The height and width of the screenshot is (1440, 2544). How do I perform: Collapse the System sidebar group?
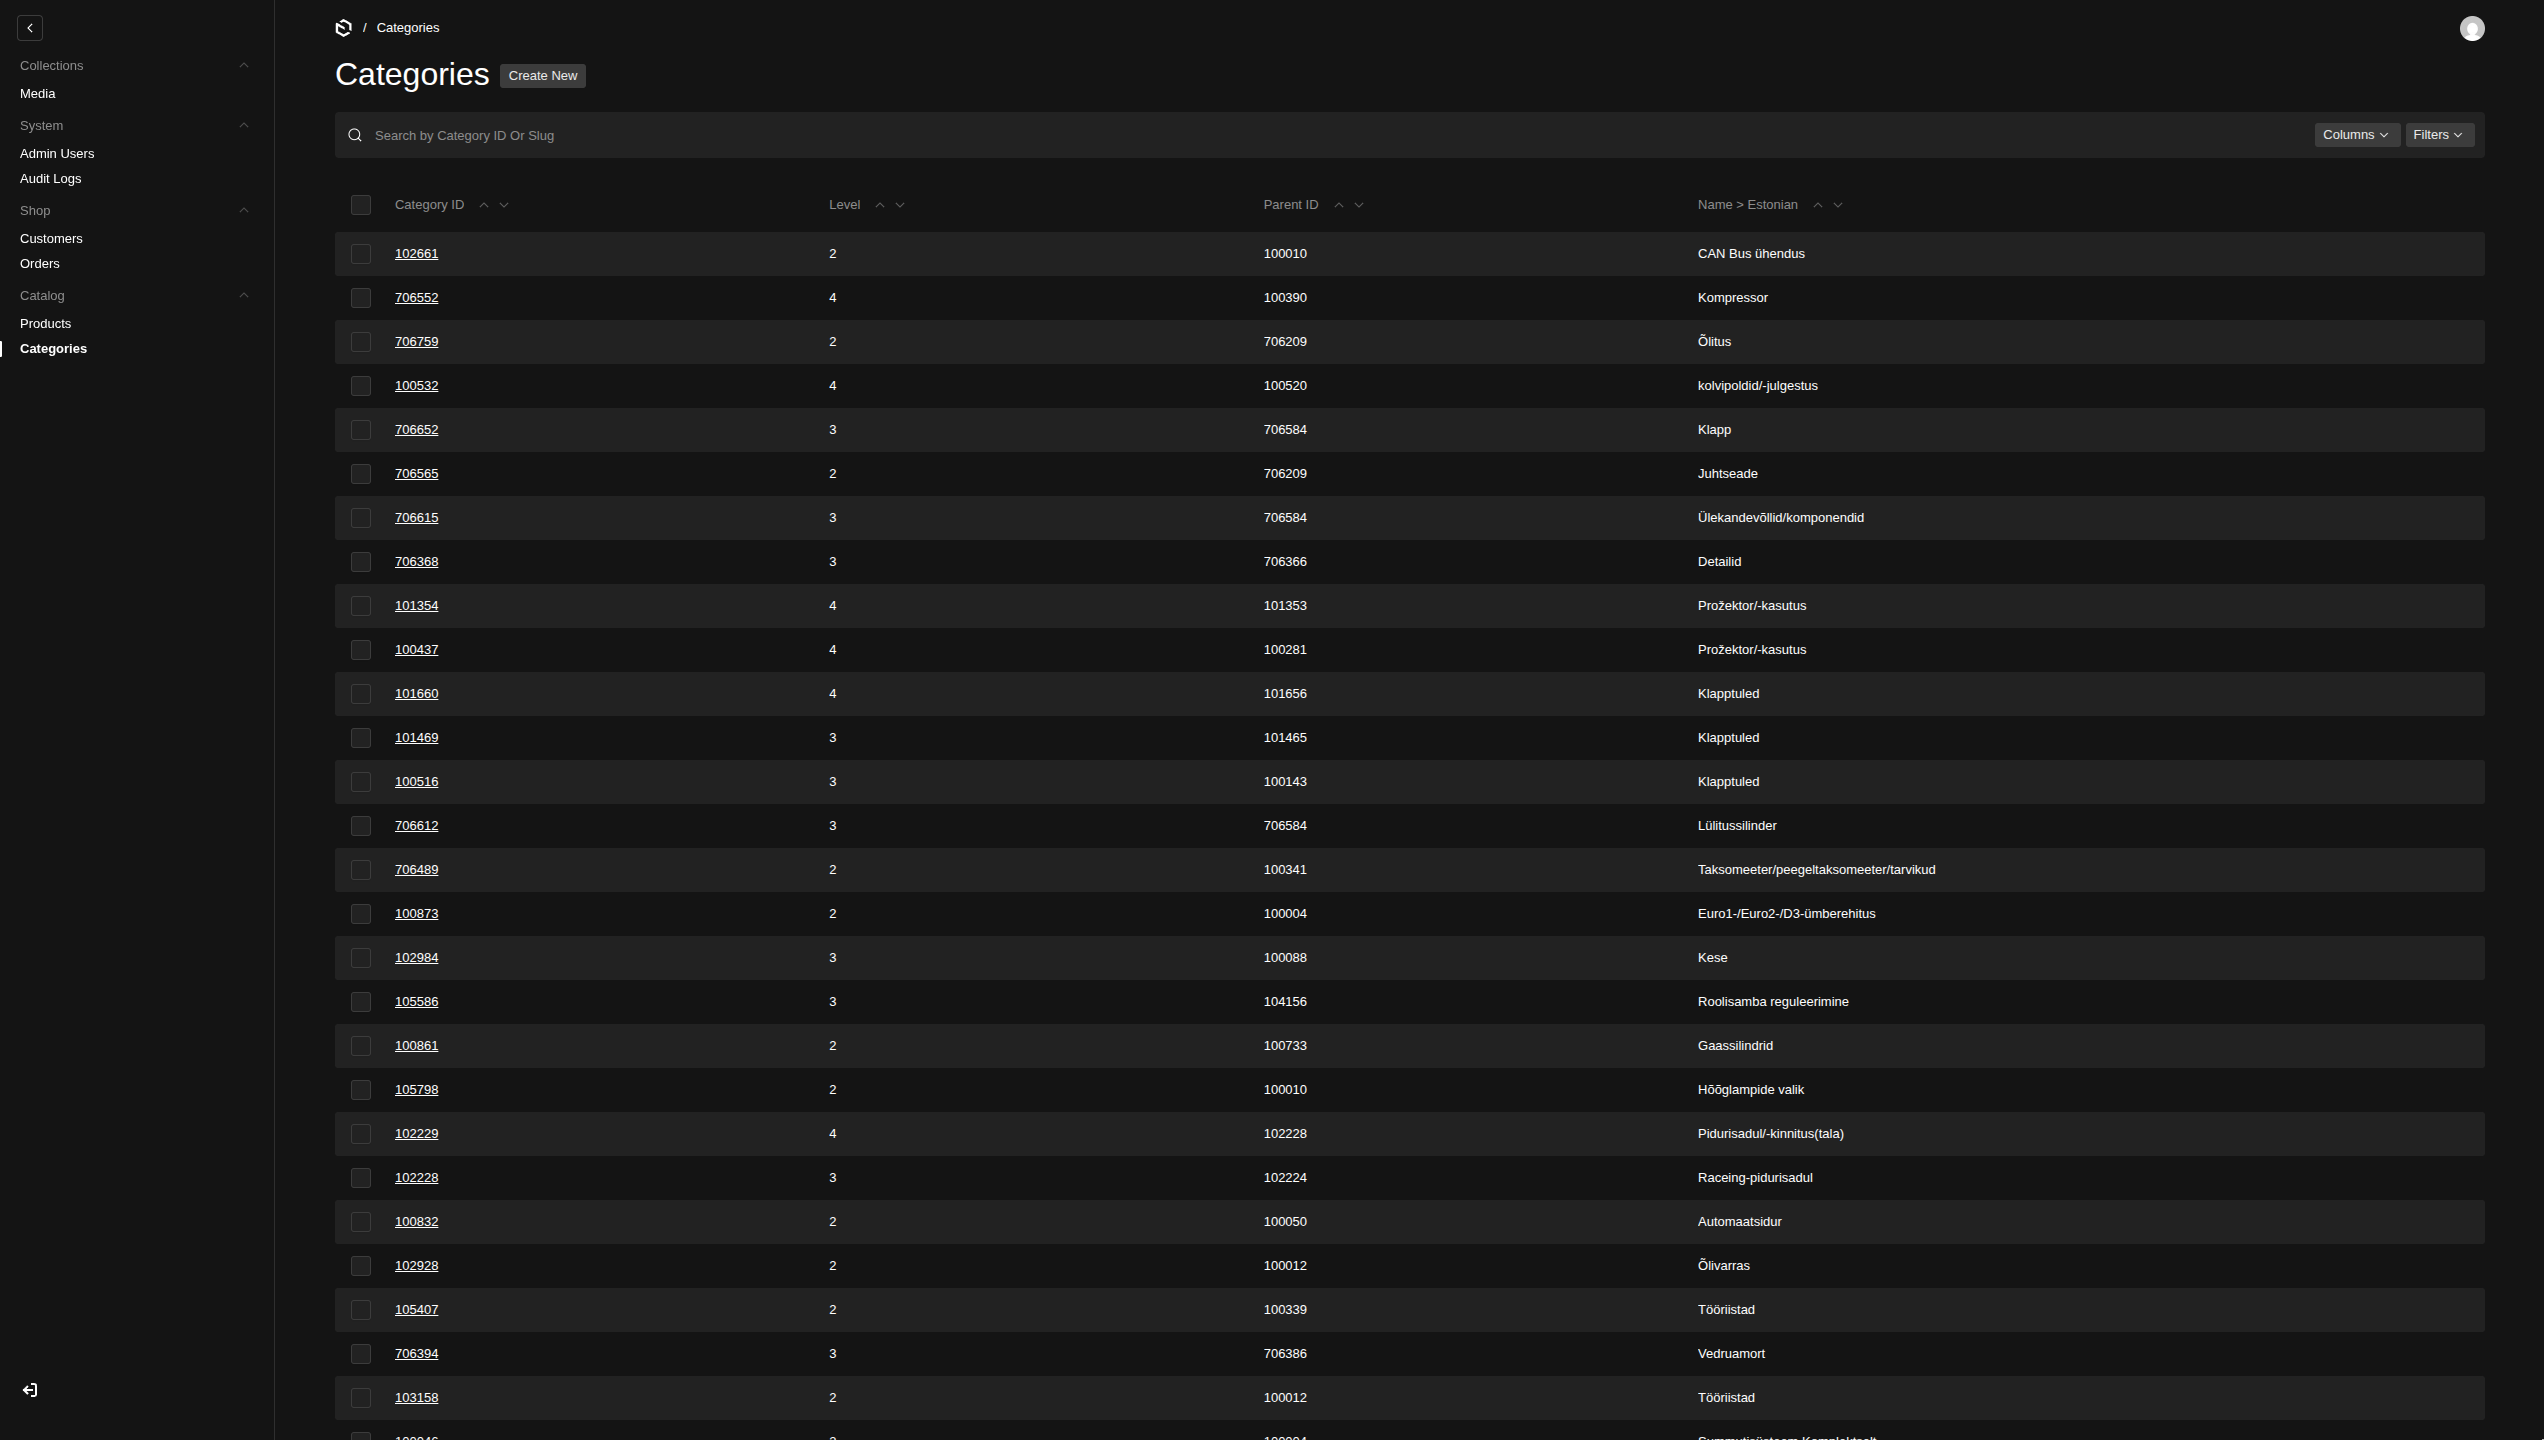(x=244, y=126)
